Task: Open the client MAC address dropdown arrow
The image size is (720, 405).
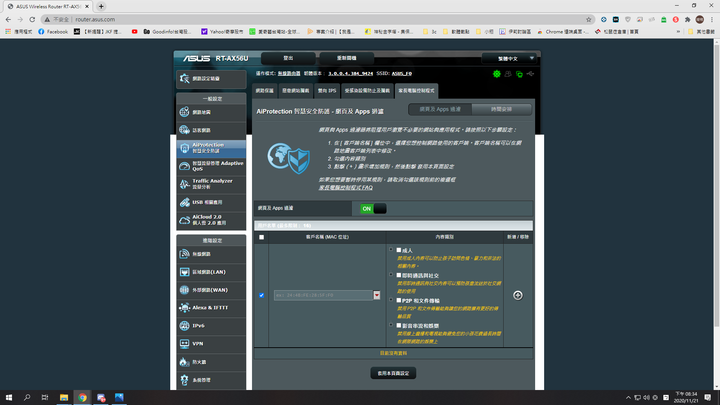Action: [x=377, y=295]
